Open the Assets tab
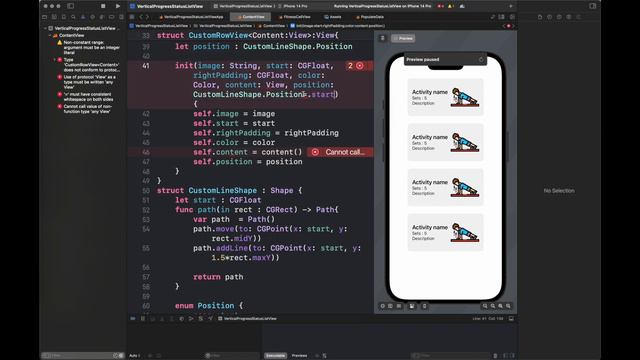 [x=333, y=17]
